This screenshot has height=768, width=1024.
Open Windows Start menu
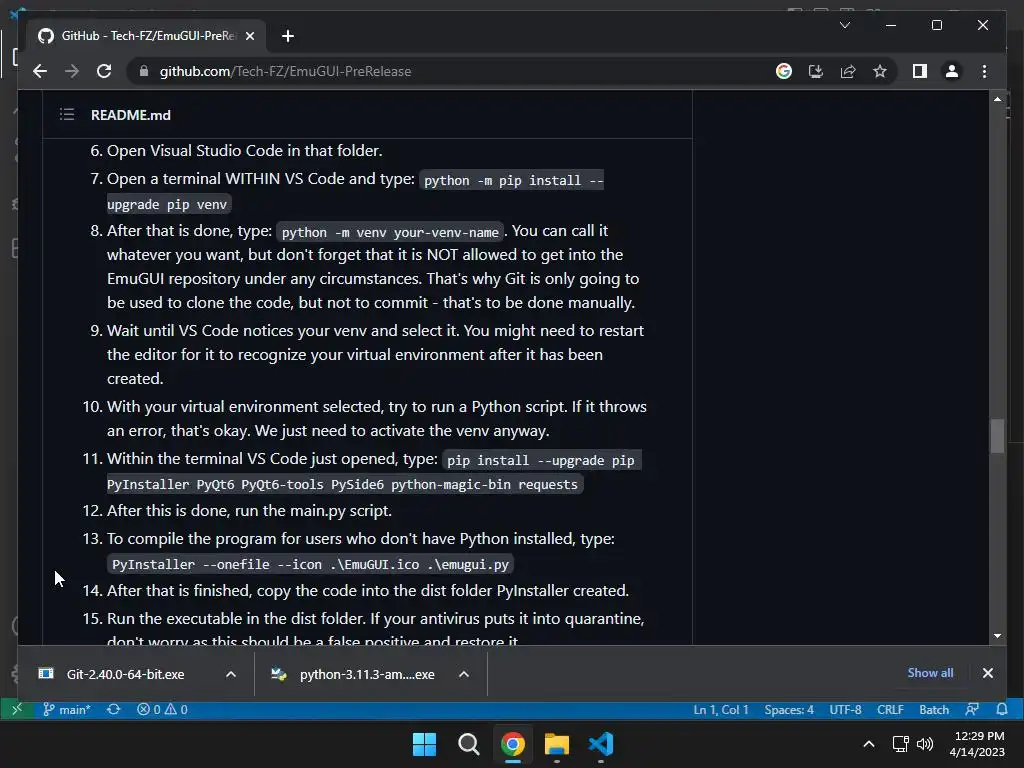(424, 744)
